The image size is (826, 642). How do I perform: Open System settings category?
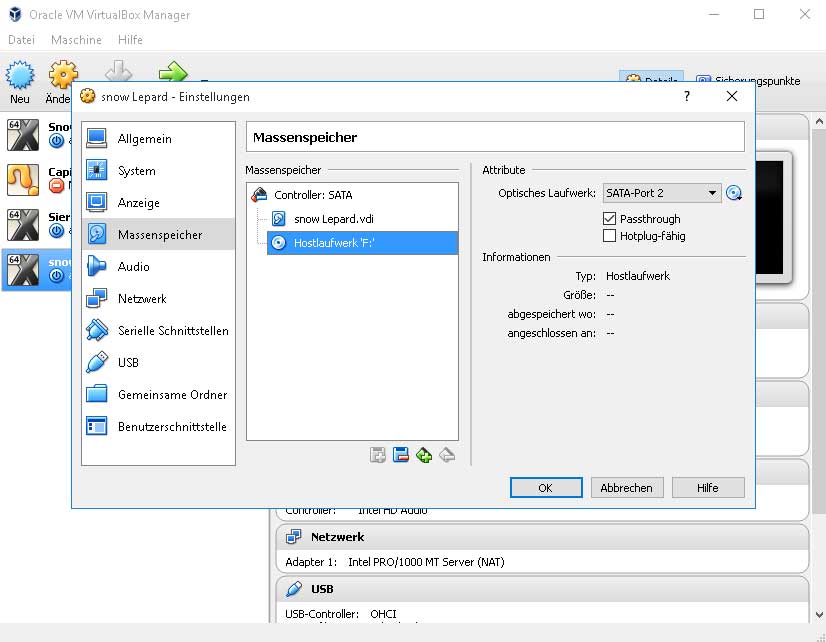[x=158, y=171]
